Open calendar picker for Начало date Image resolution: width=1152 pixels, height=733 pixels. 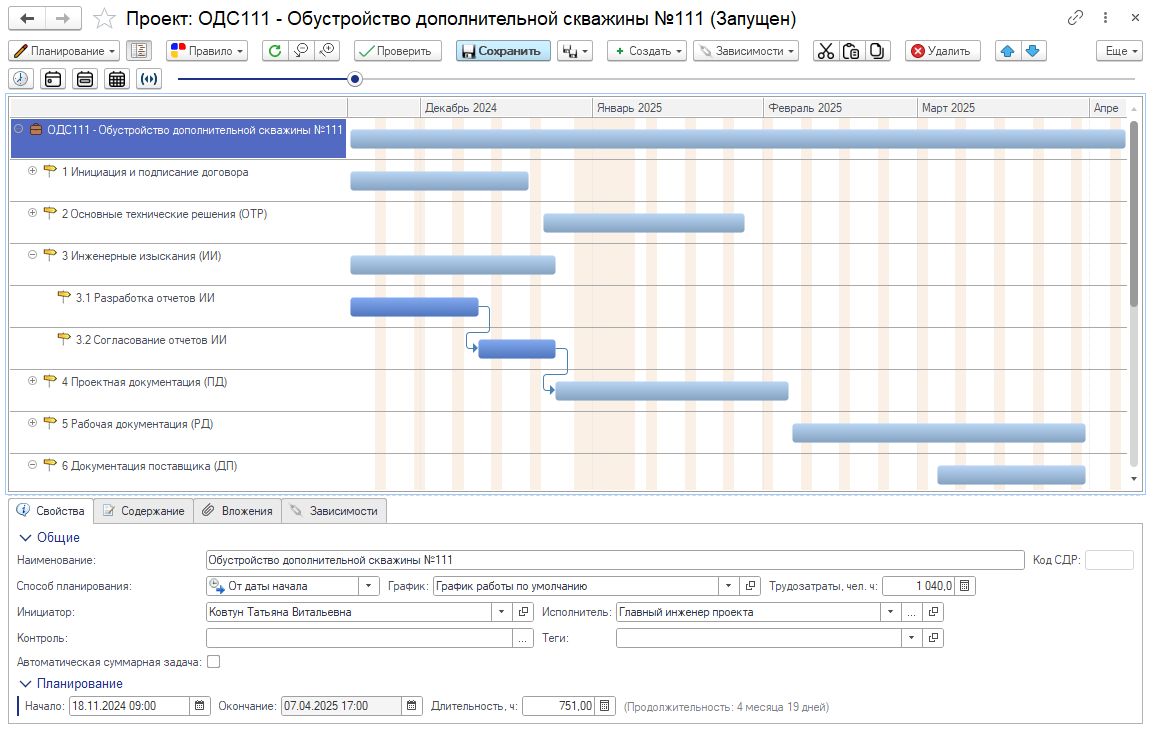click(x=200, y=706)
